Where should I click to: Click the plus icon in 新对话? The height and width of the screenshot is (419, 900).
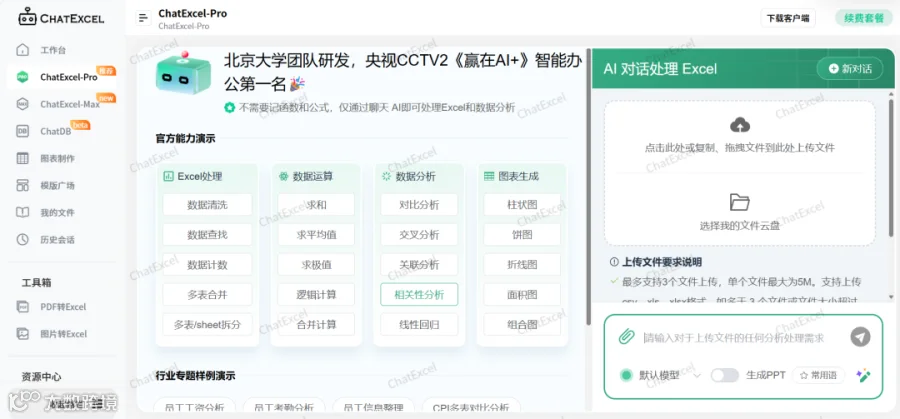click(833, 69)
